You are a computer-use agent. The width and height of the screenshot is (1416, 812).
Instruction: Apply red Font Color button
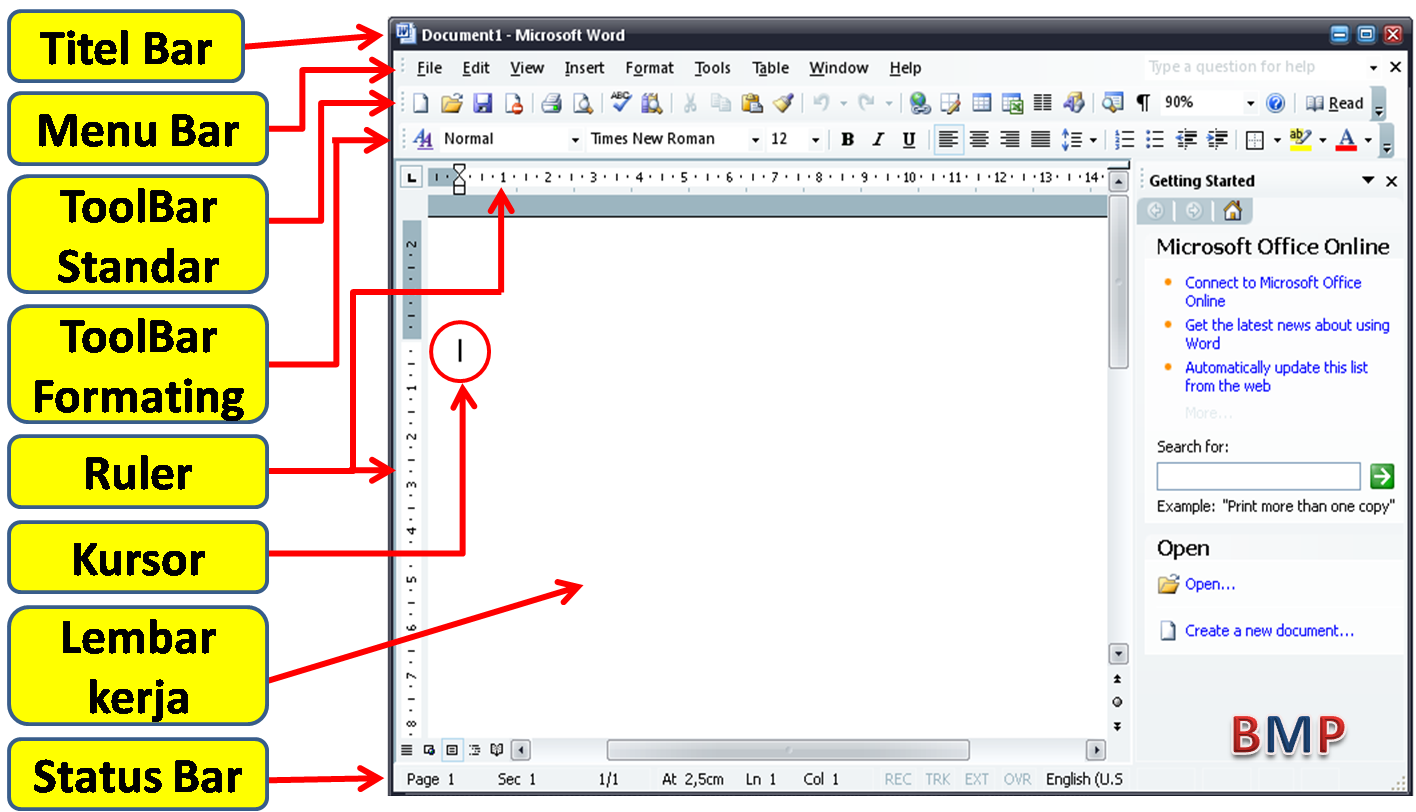1346,139
